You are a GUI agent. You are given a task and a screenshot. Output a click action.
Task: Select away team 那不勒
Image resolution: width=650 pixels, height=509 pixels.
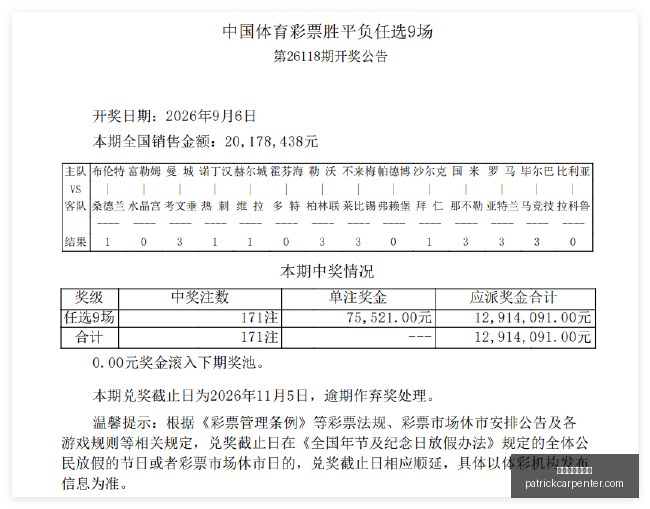466,206
